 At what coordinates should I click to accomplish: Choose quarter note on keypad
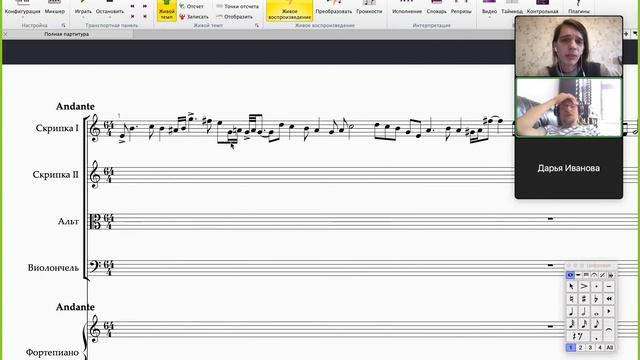click(x=571, y=311)
